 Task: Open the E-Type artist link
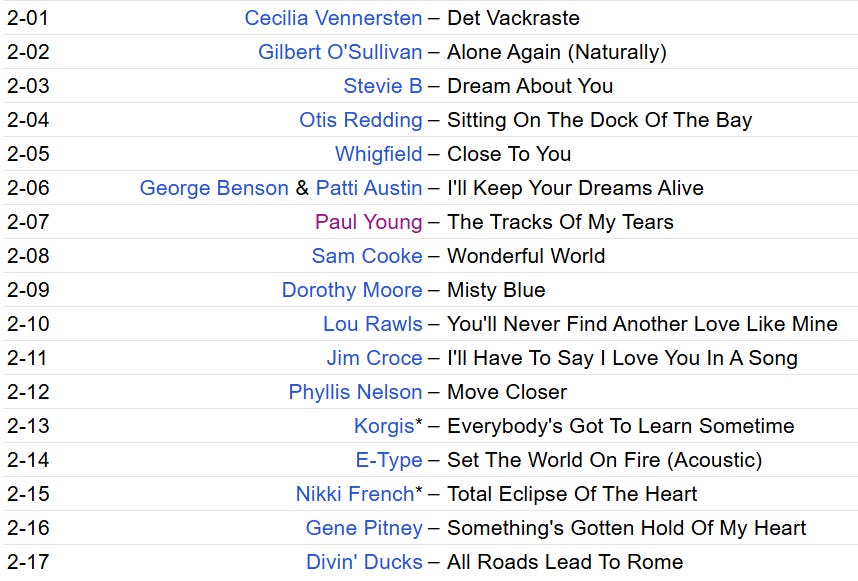pos(389,460)
